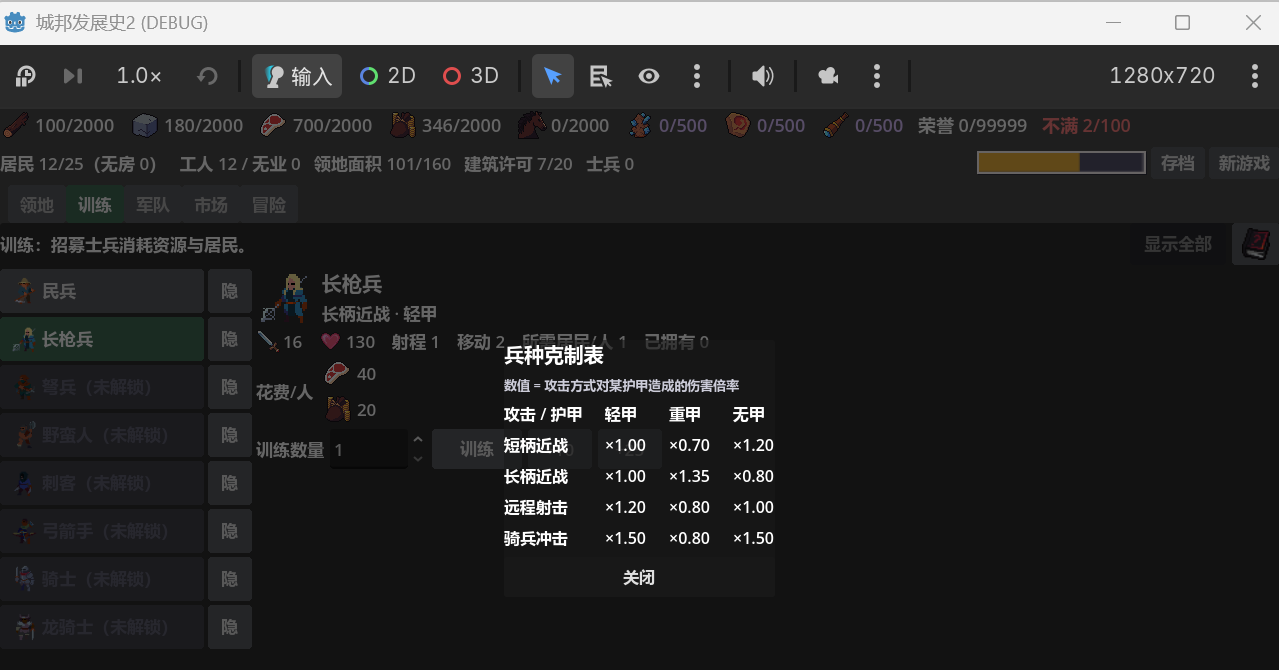
Task: Click the wood resource icon beside 100/2000
Action: point(15,126)
